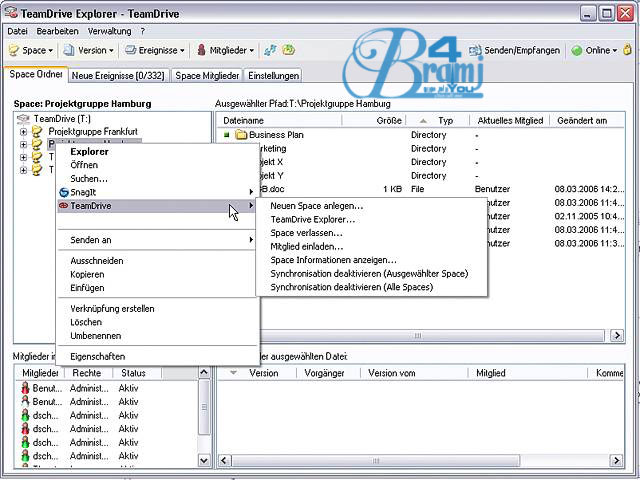
Task: Open the Bearbeiten menu
Action: 57,31
